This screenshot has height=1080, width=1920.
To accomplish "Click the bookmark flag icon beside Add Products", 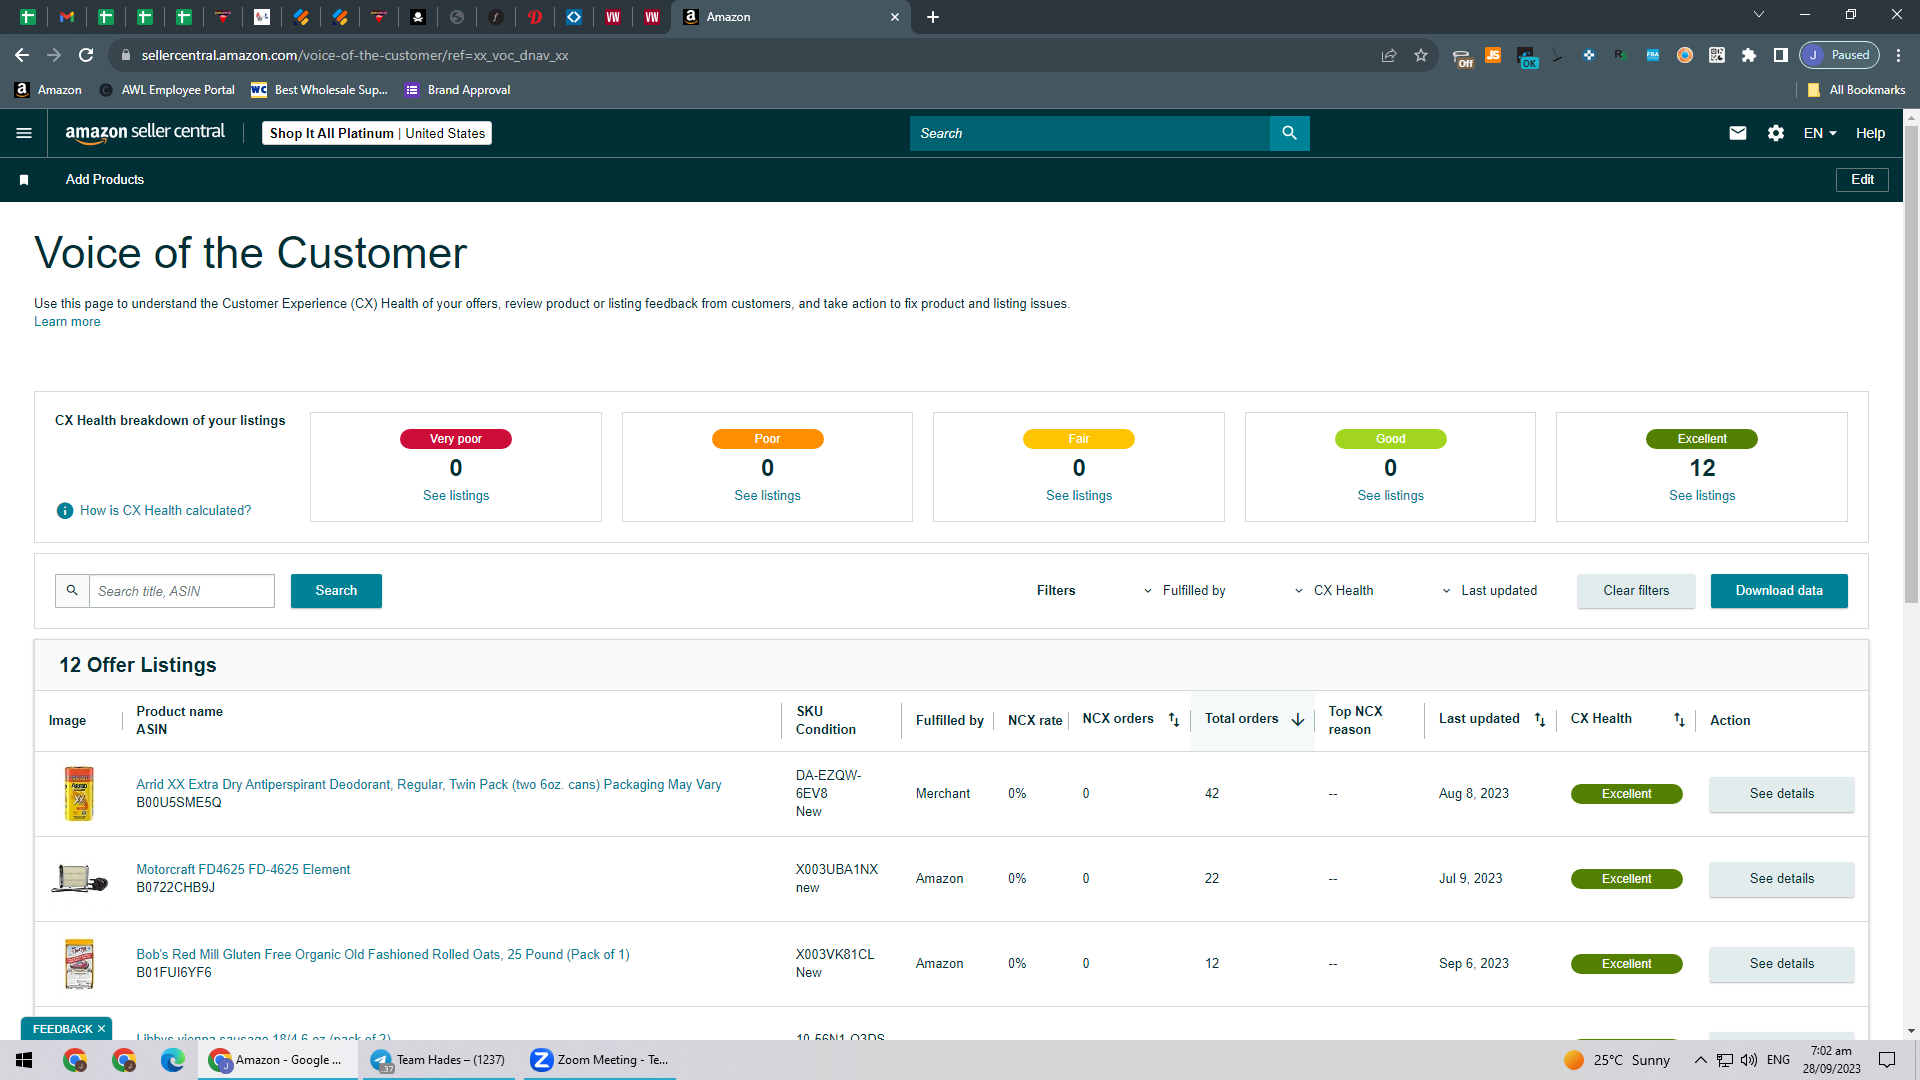I will 24,180.
